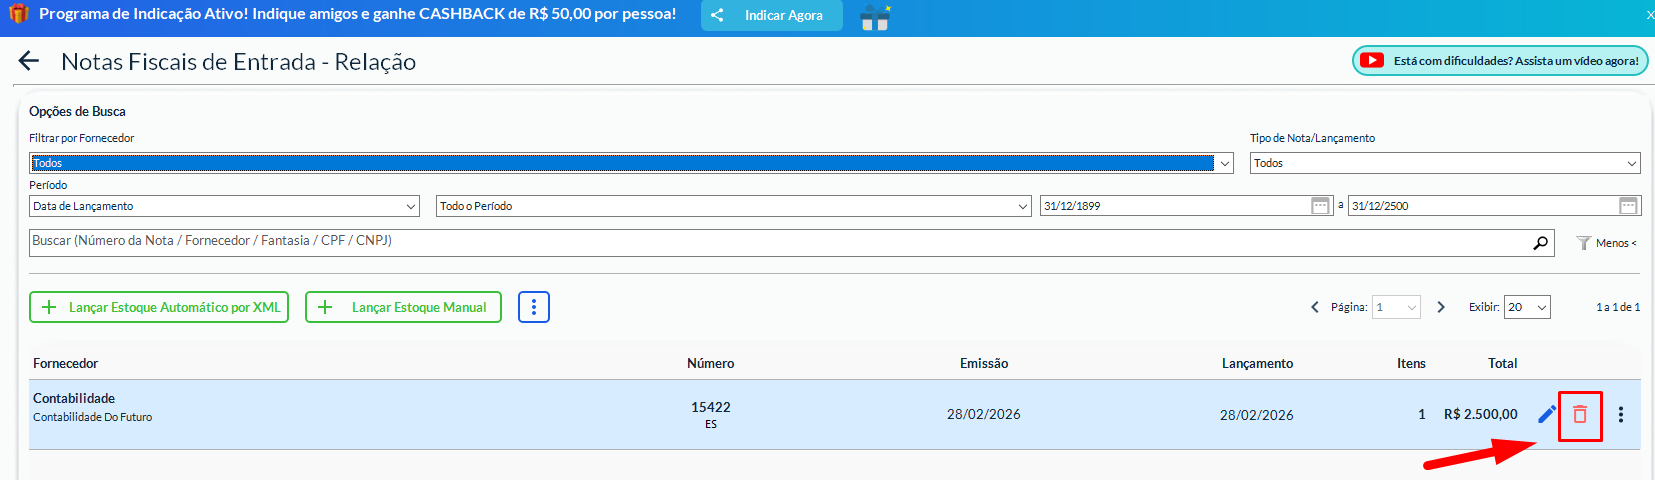The height and width of the screenshot is (480, 1655).
Task: Open the blue three-dot more actions button
Action: point(534,307)
